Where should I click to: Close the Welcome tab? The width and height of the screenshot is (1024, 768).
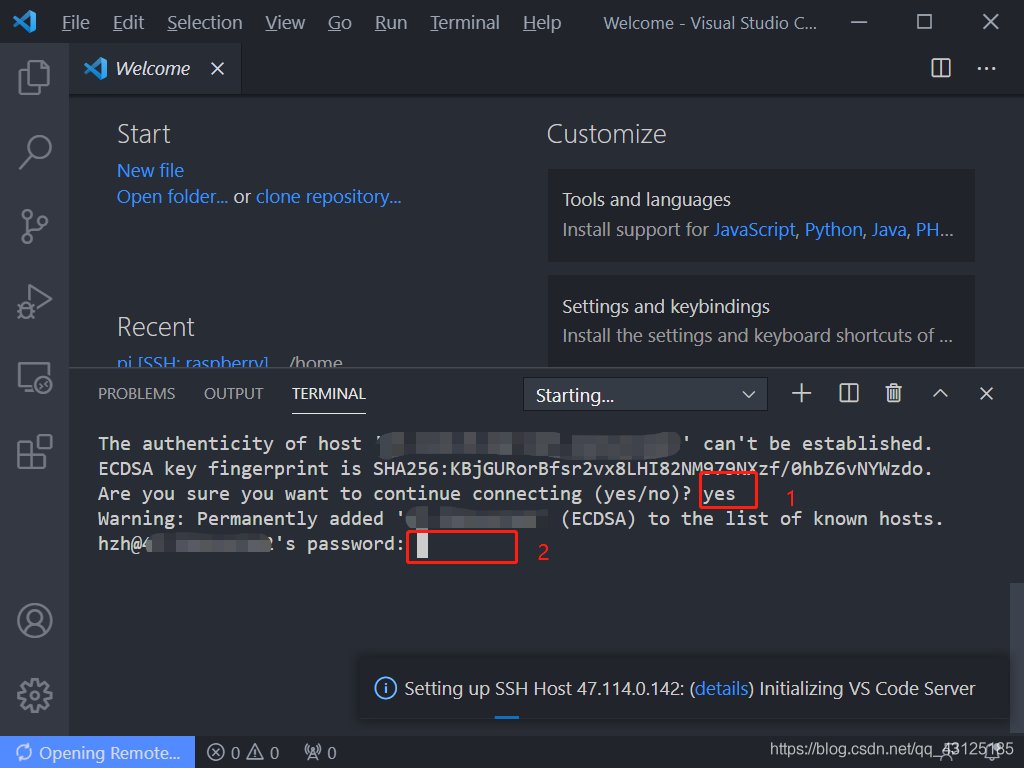217,69
